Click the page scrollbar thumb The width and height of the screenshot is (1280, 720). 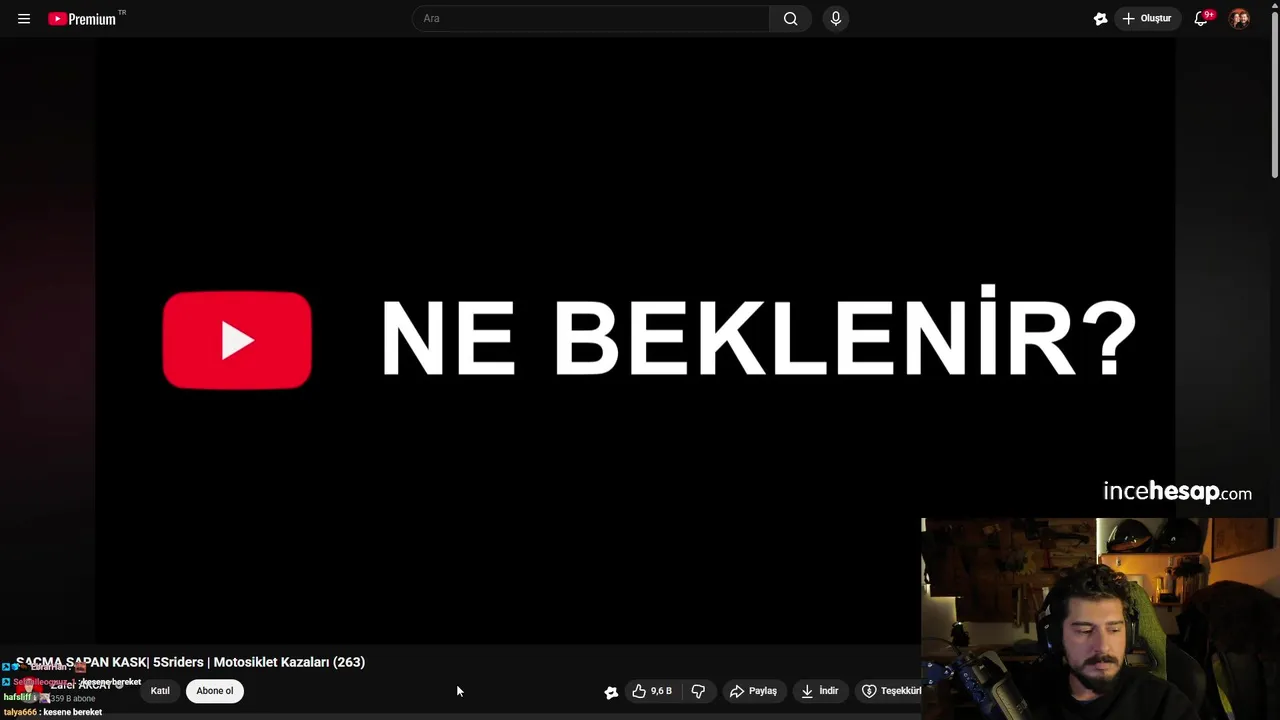(1274, 95)
